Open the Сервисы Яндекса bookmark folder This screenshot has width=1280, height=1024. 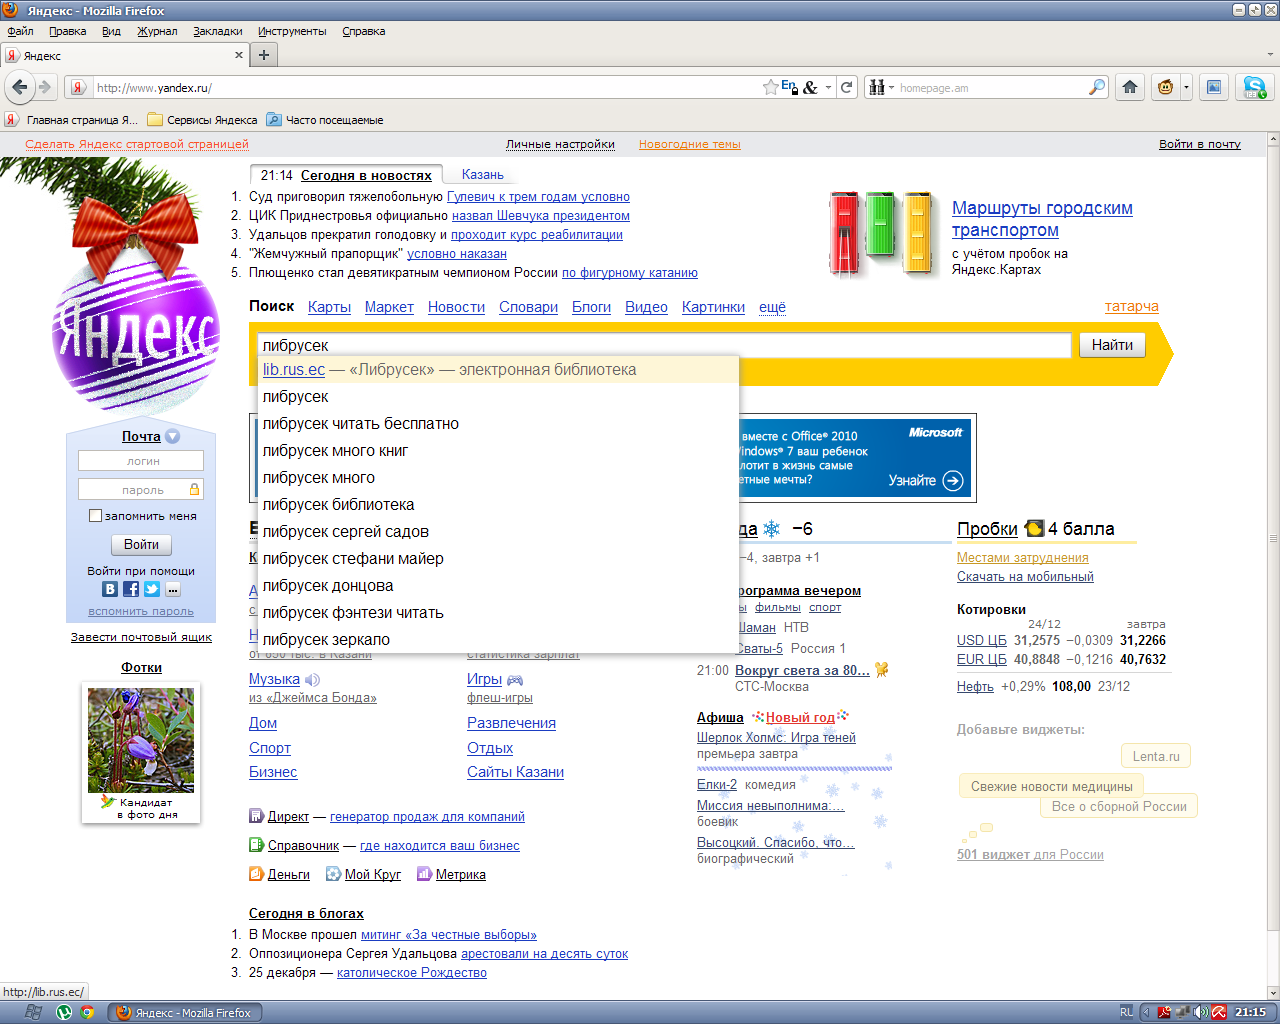click(x=202, y=119)
